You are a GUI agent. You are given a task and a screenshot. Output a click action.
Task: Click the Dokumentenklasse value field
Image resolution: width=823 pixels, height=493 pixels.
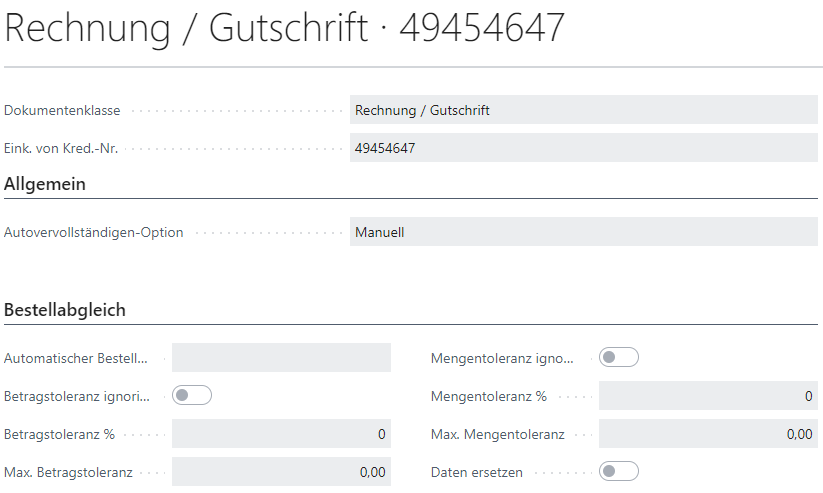[x=584, y=110]
